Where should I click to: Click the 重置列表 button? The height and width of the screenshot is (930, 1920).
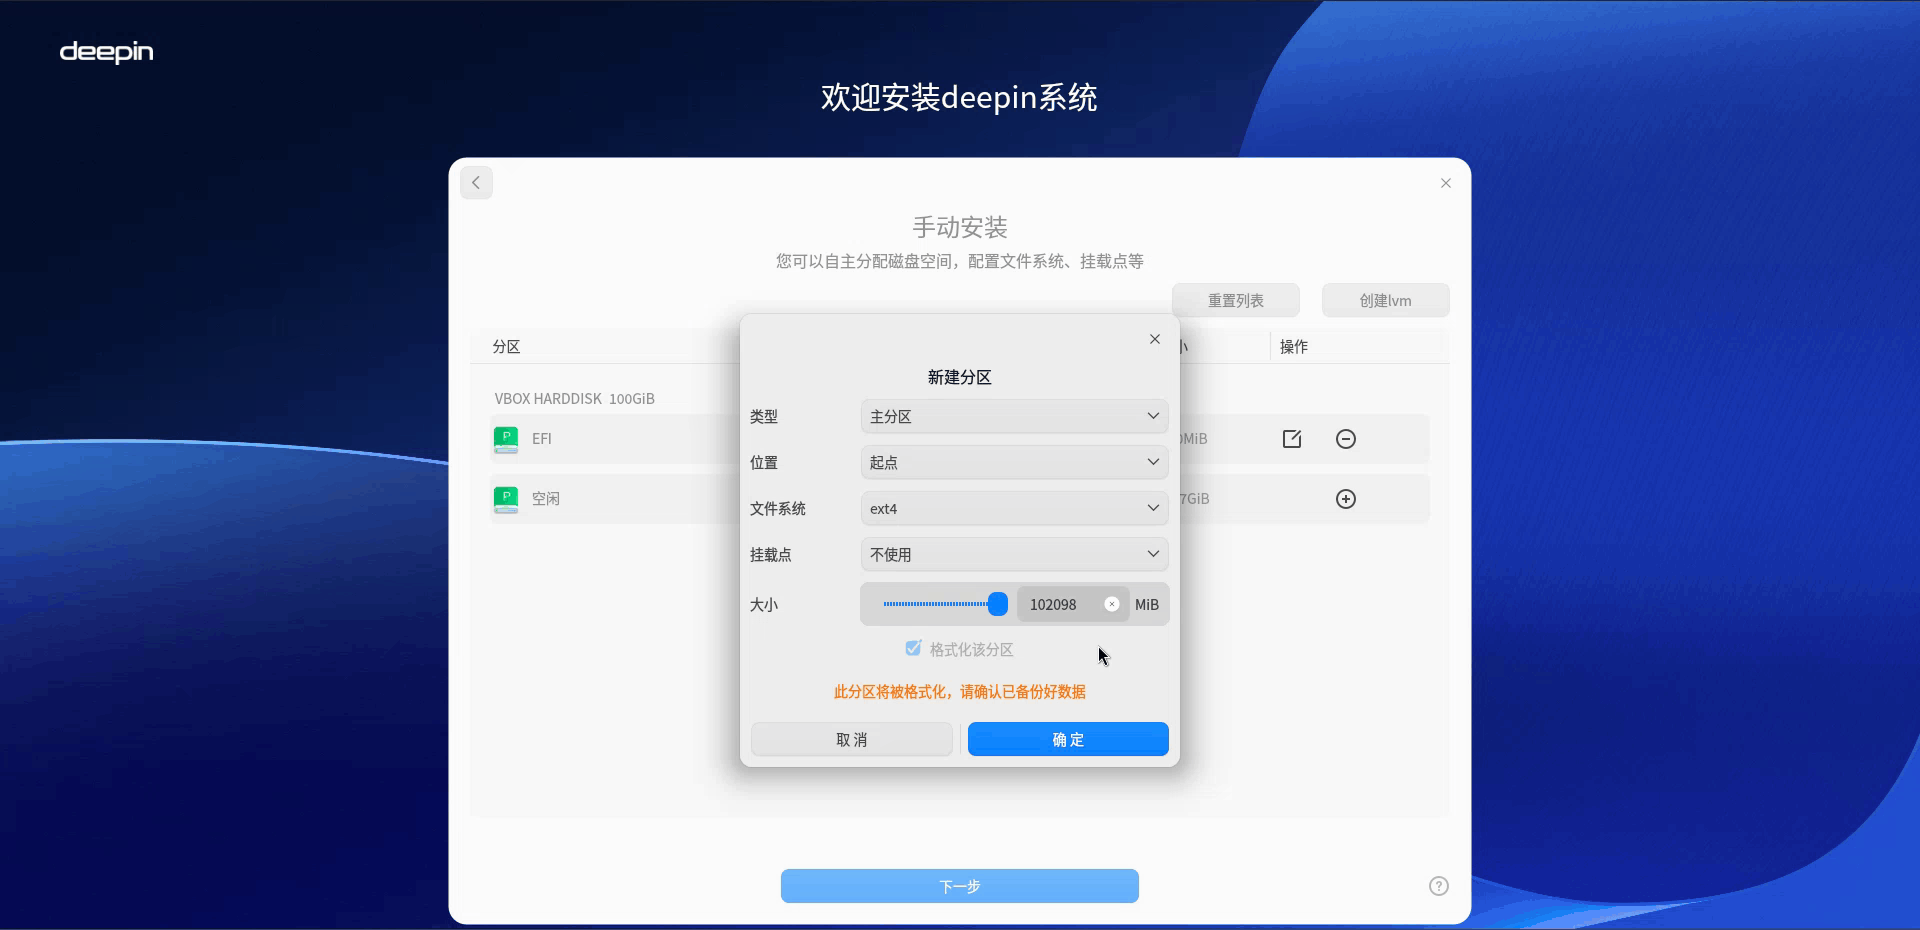point(1236,300)
